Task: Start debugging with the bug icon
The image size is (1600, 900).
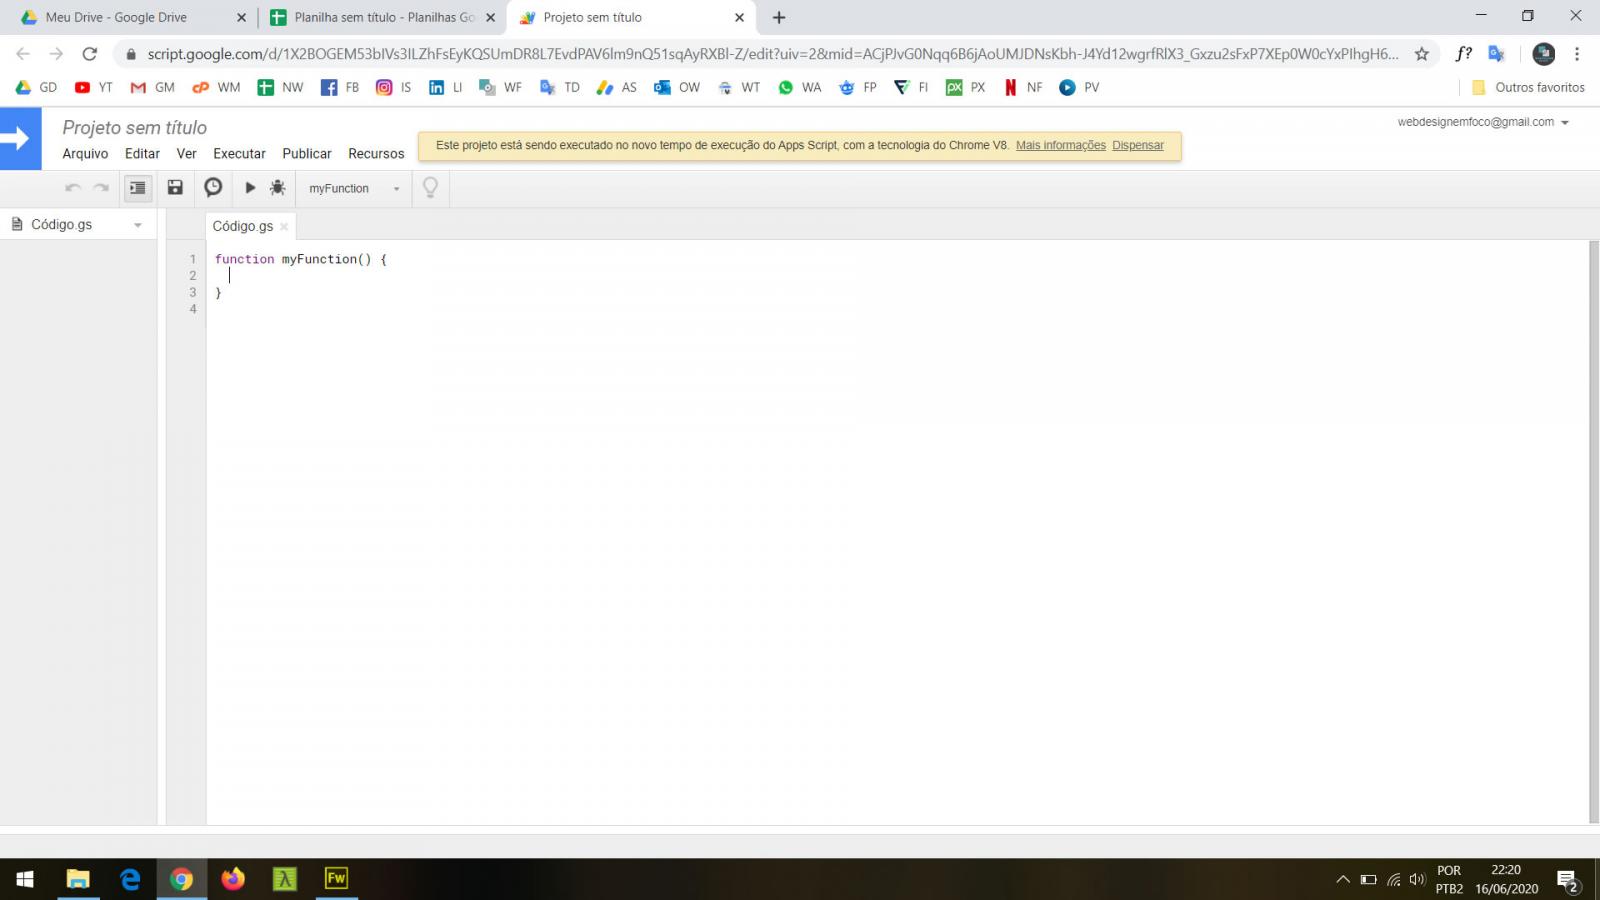Action: click(x=277, y=188)
